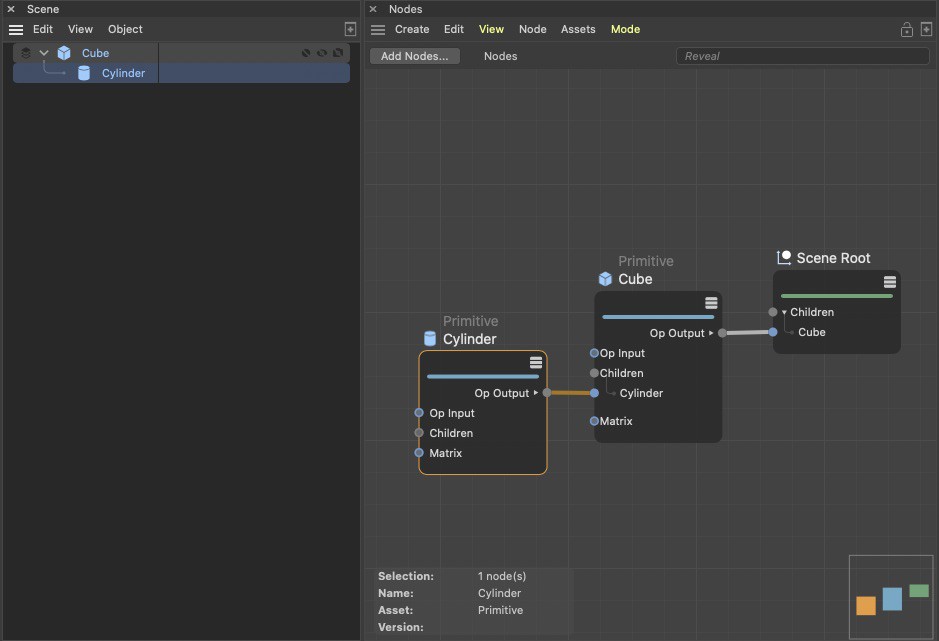Screen dimensions: 939x641
Task: Close the Nodes panel
Action: [373, 9]
